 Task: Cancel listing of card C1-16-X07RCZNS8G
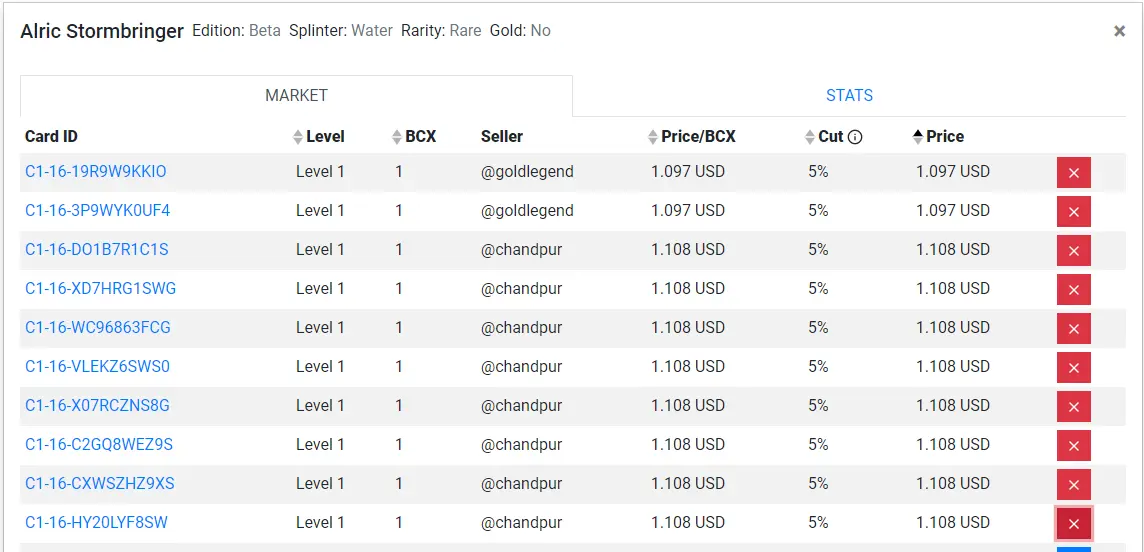point(1073,407)
